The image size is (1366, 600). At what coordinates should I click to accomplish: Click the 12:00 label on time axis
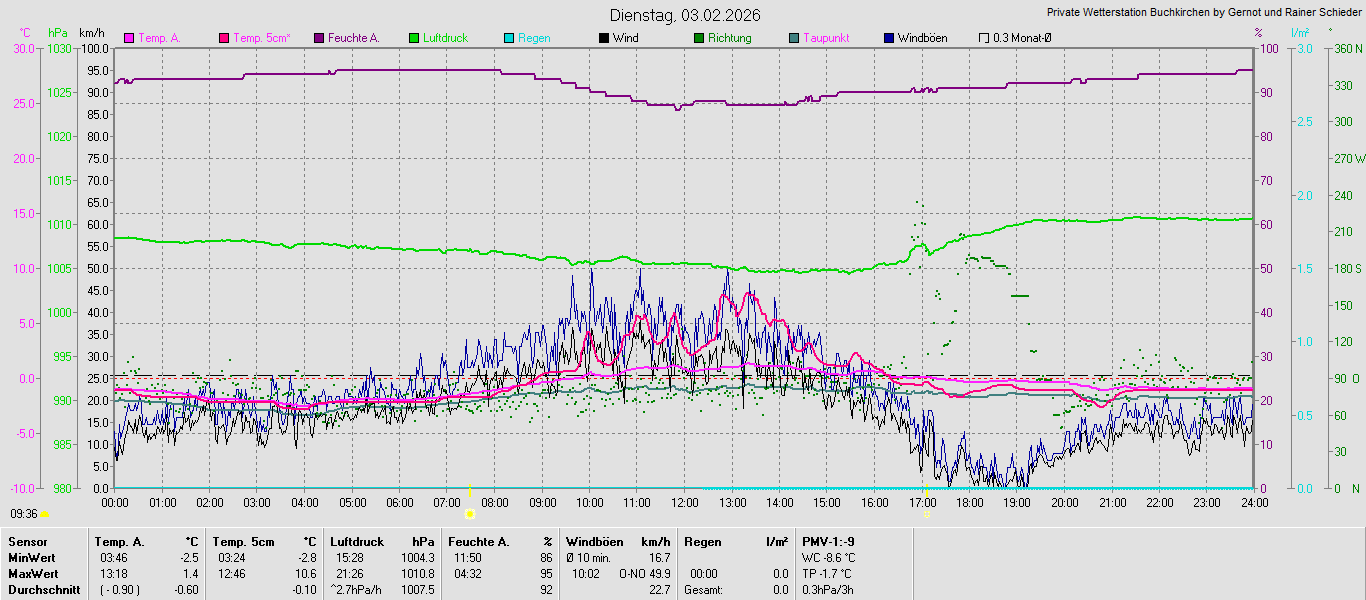tap(685, 502)
